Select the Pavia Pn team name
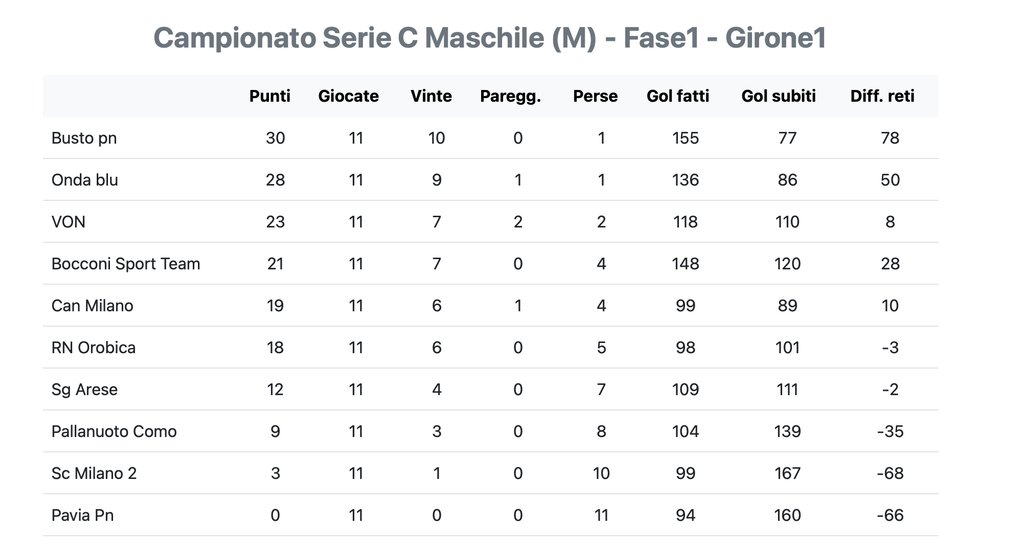The height and width of the screenshot is (550, 1024). [x=83, y=516]
